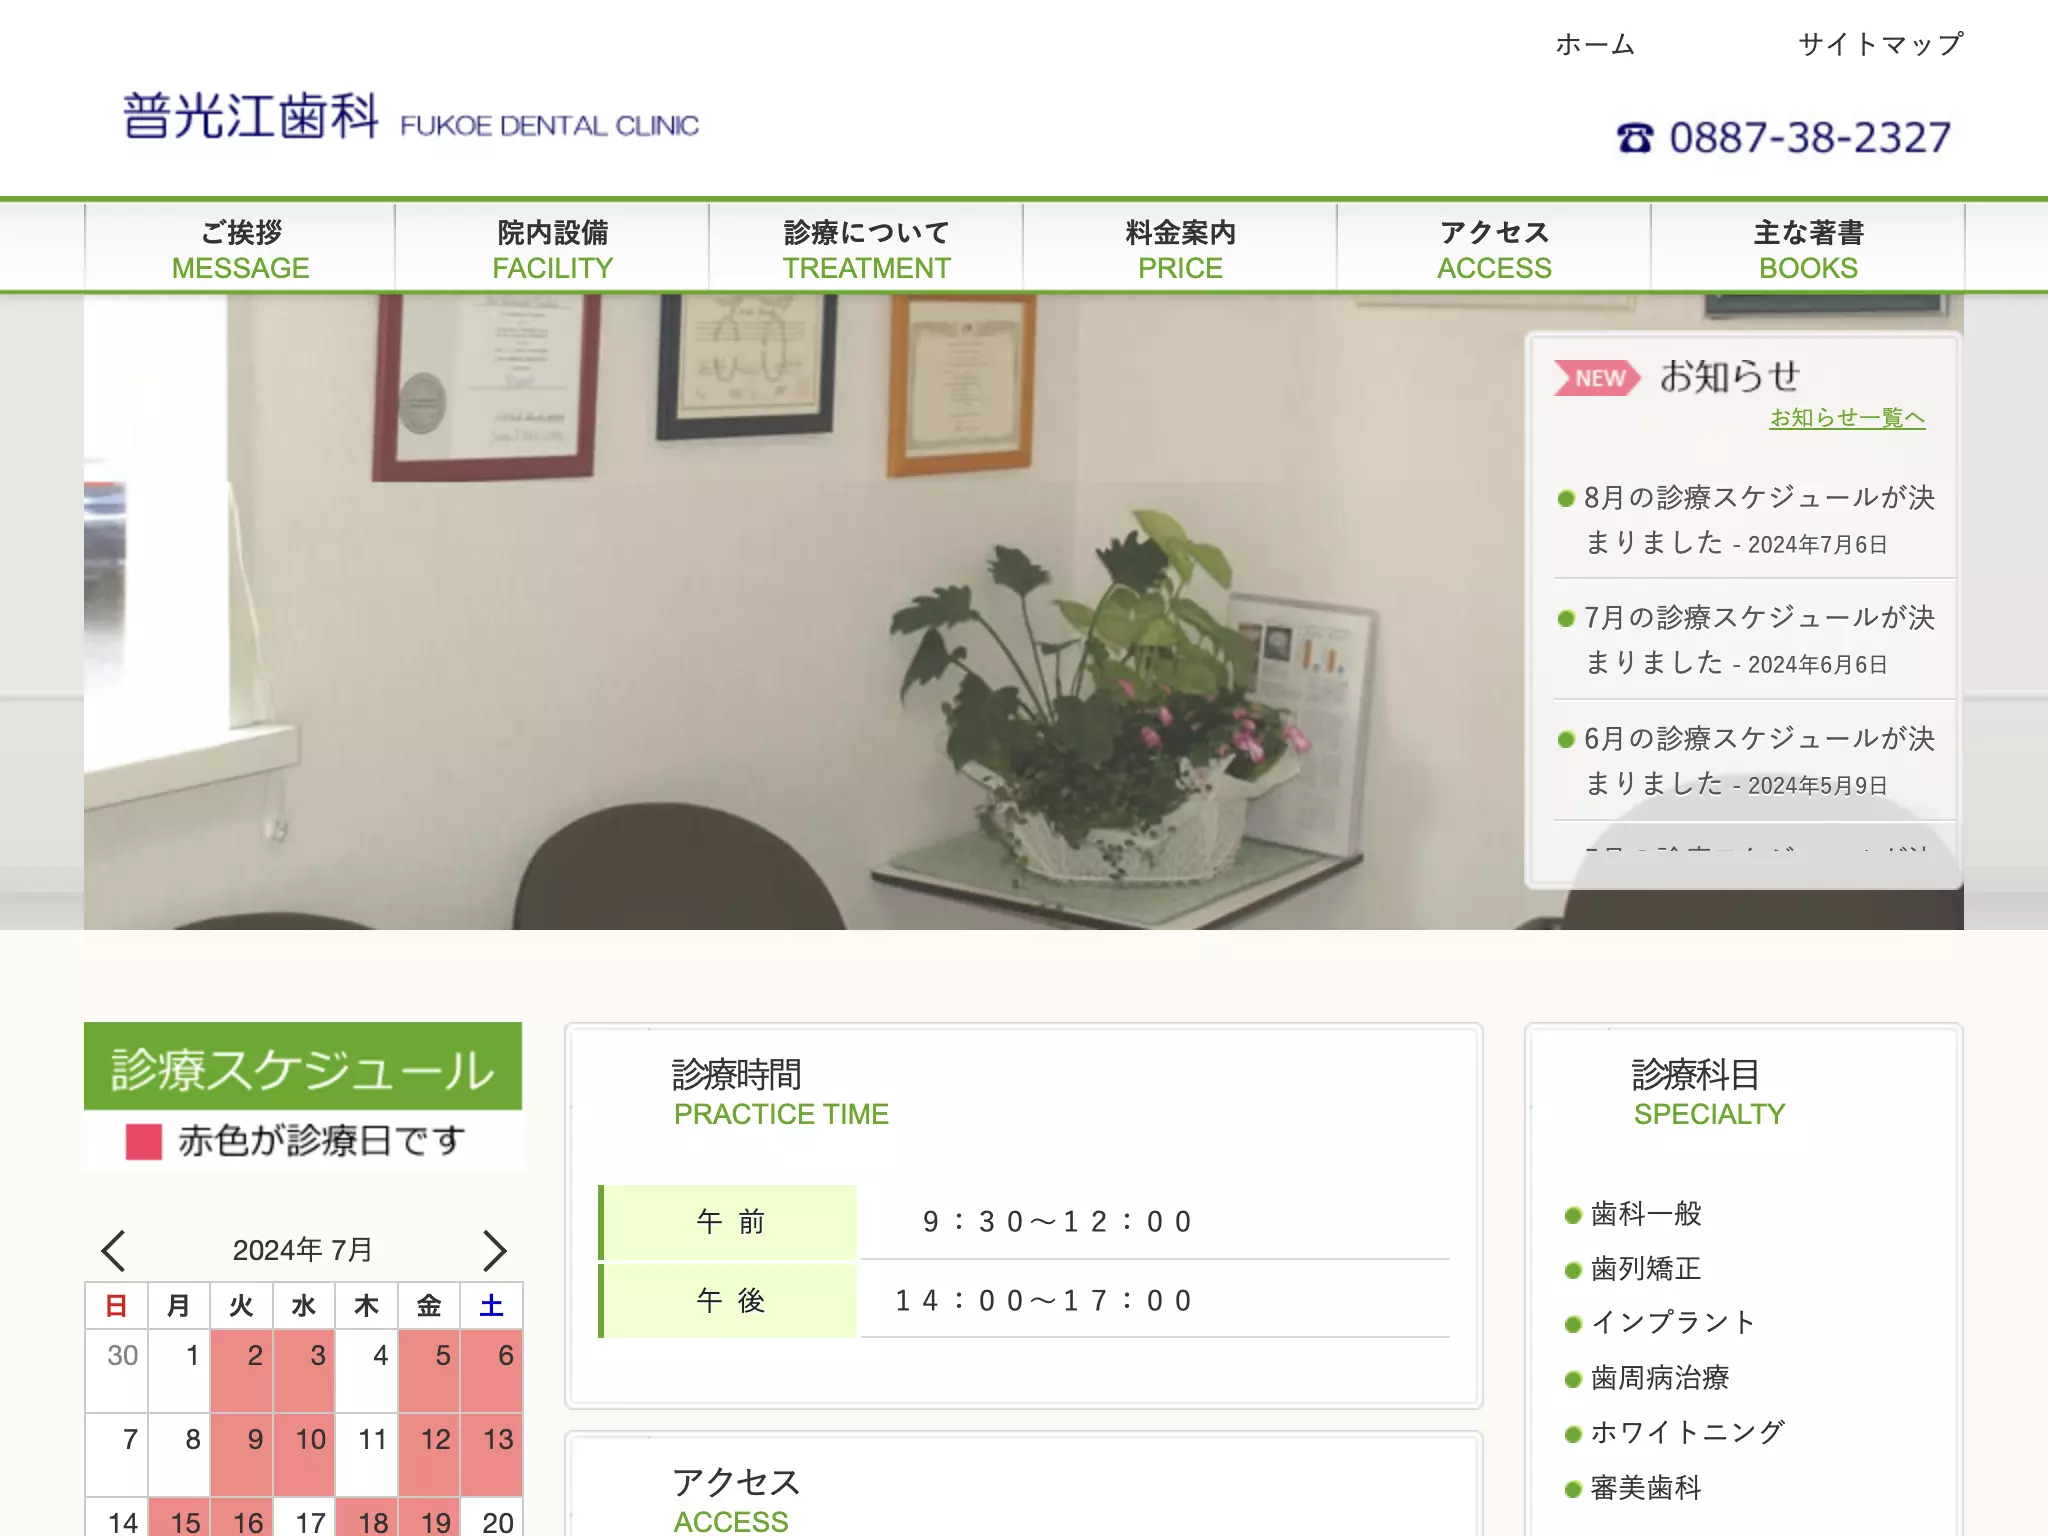Image resolution: width=2048 pixels, height=1536 pixels.
Task: Click 歯周病治療 specialty item
Action: point(1659,1378)
